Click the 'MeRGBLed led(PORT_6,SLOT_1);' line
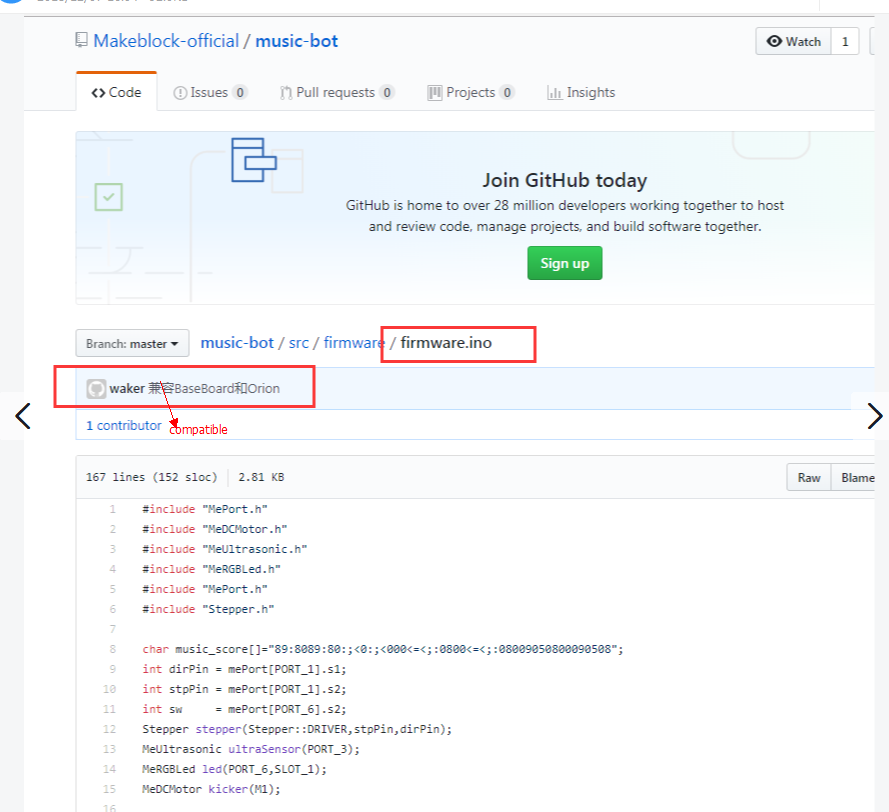Screen dimensions: 889x812 pos(235,769)
